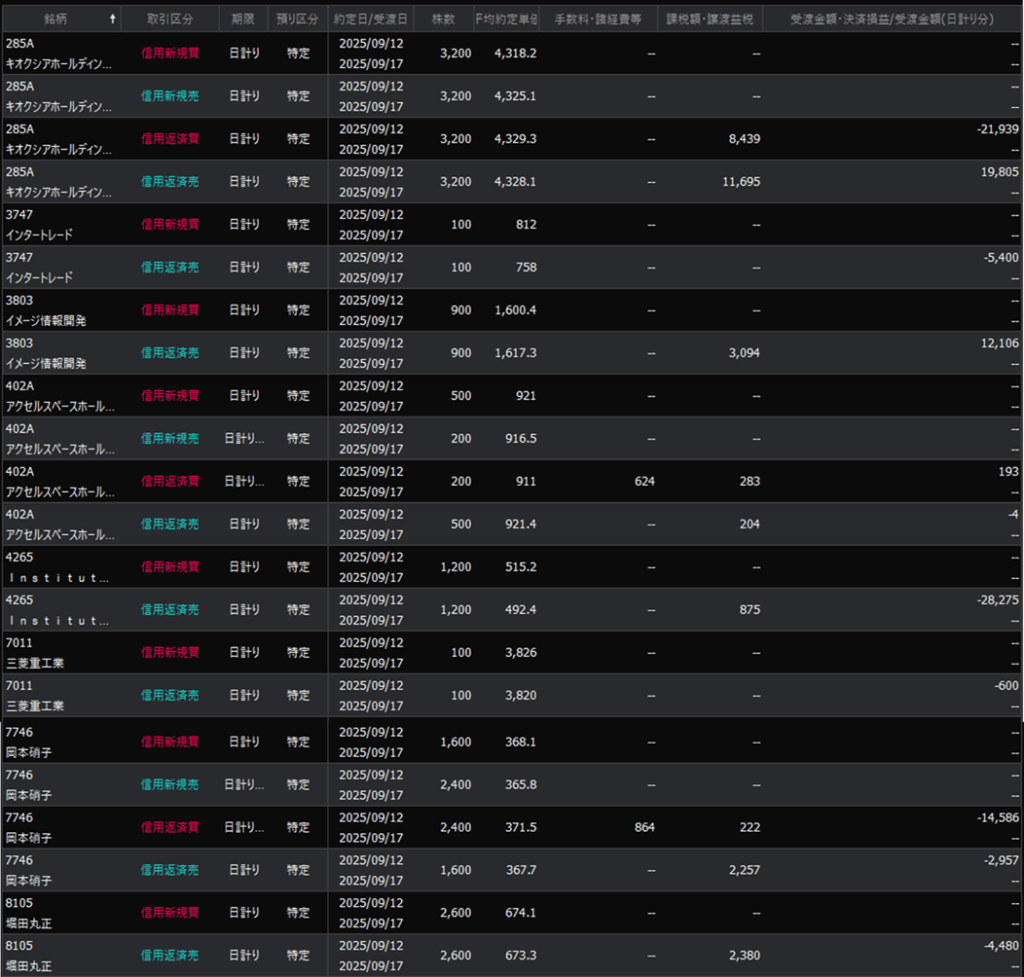Click the 平均約定単価 column header

[506, 18]
